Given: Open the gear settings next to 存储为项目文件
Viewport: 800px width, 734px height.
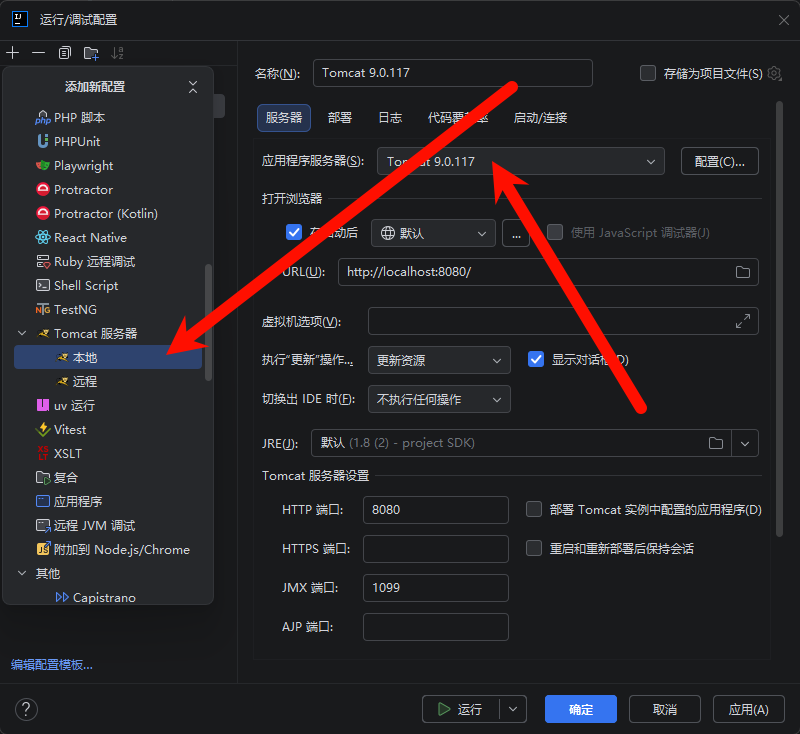Looking at the screenshot, I should (774, 73).
